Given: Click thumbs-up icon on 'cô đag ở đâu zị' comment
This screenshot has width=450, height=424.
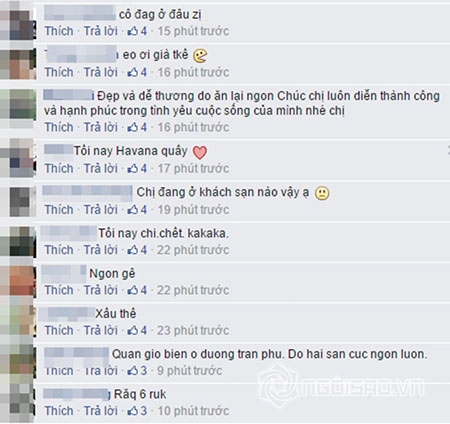Looking at the screenshot, I should coord(133,31).
